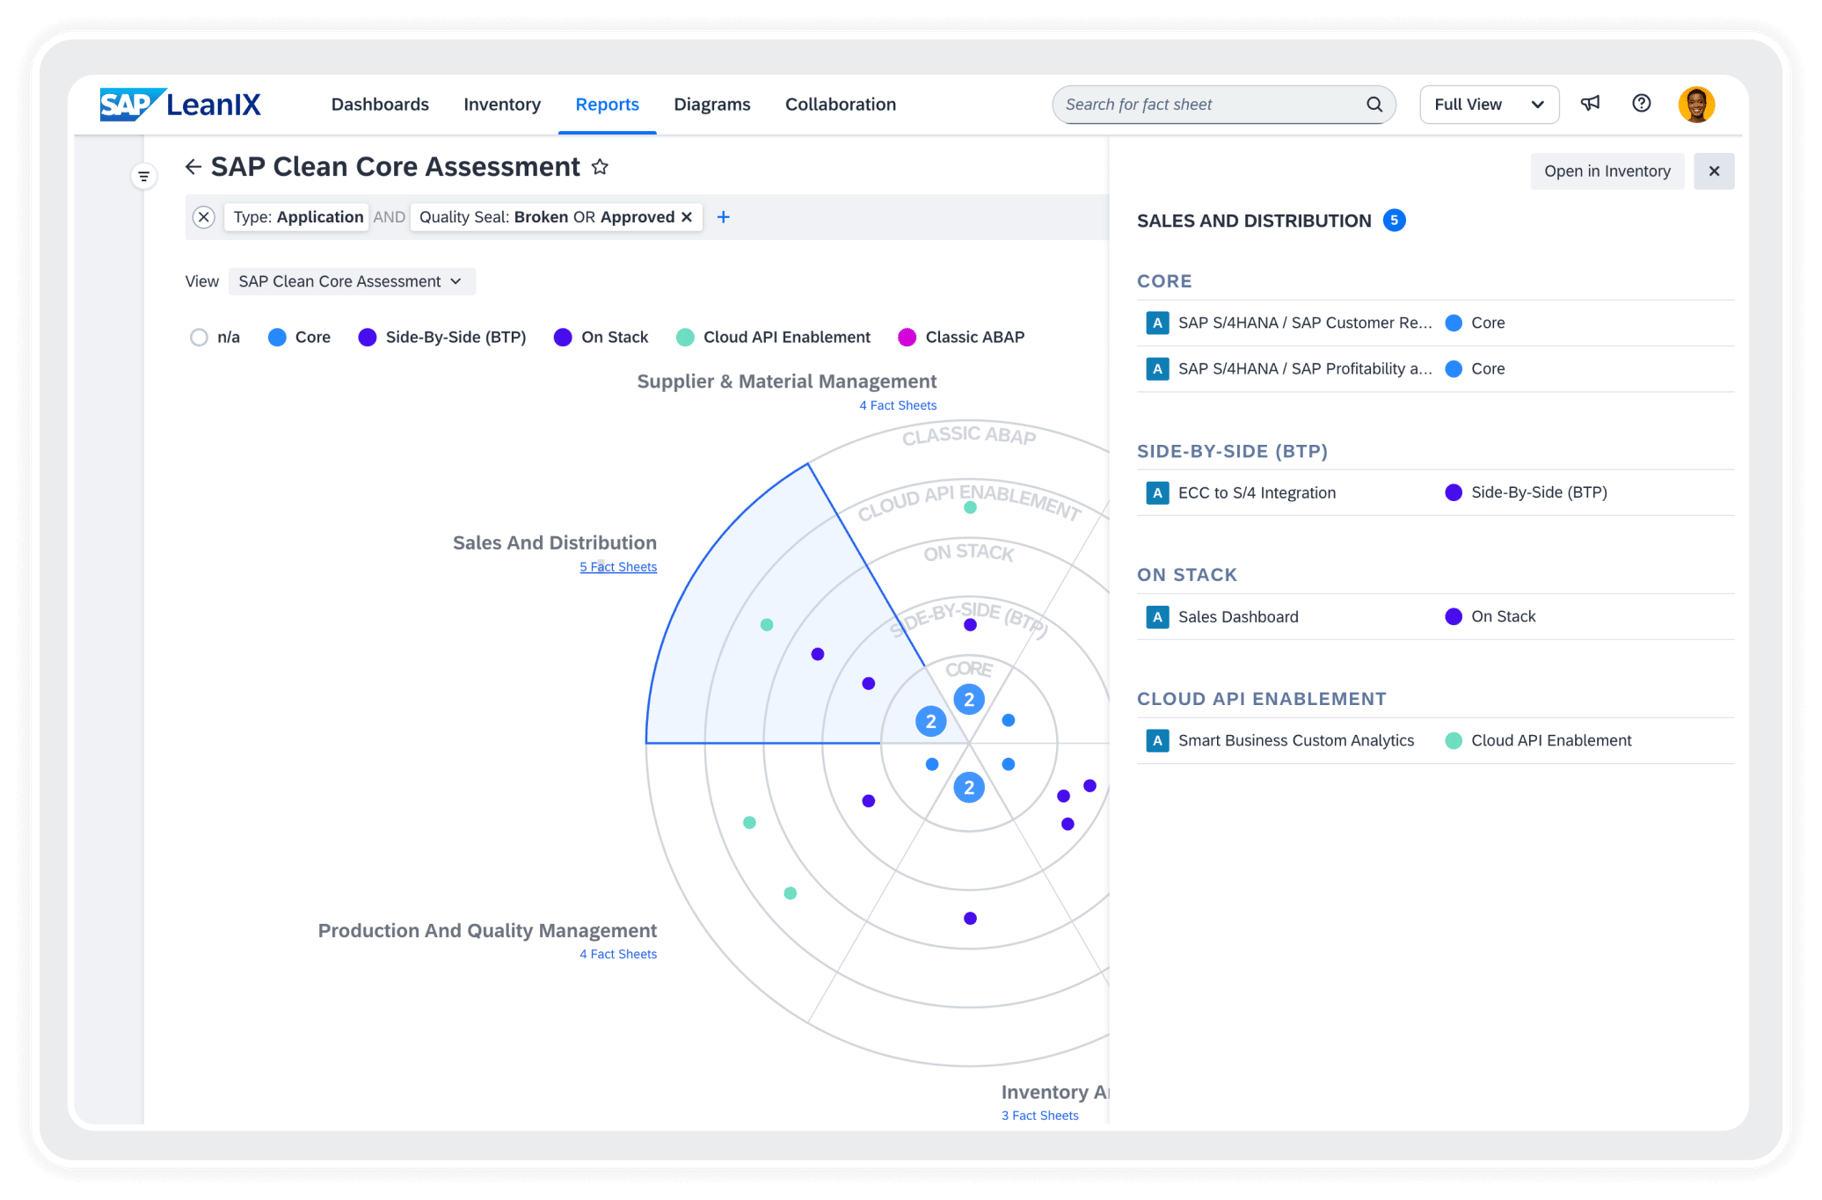Expand the Full View dropdown
Viewport: 1822px width, 1200px height.
coord(1488,104)
